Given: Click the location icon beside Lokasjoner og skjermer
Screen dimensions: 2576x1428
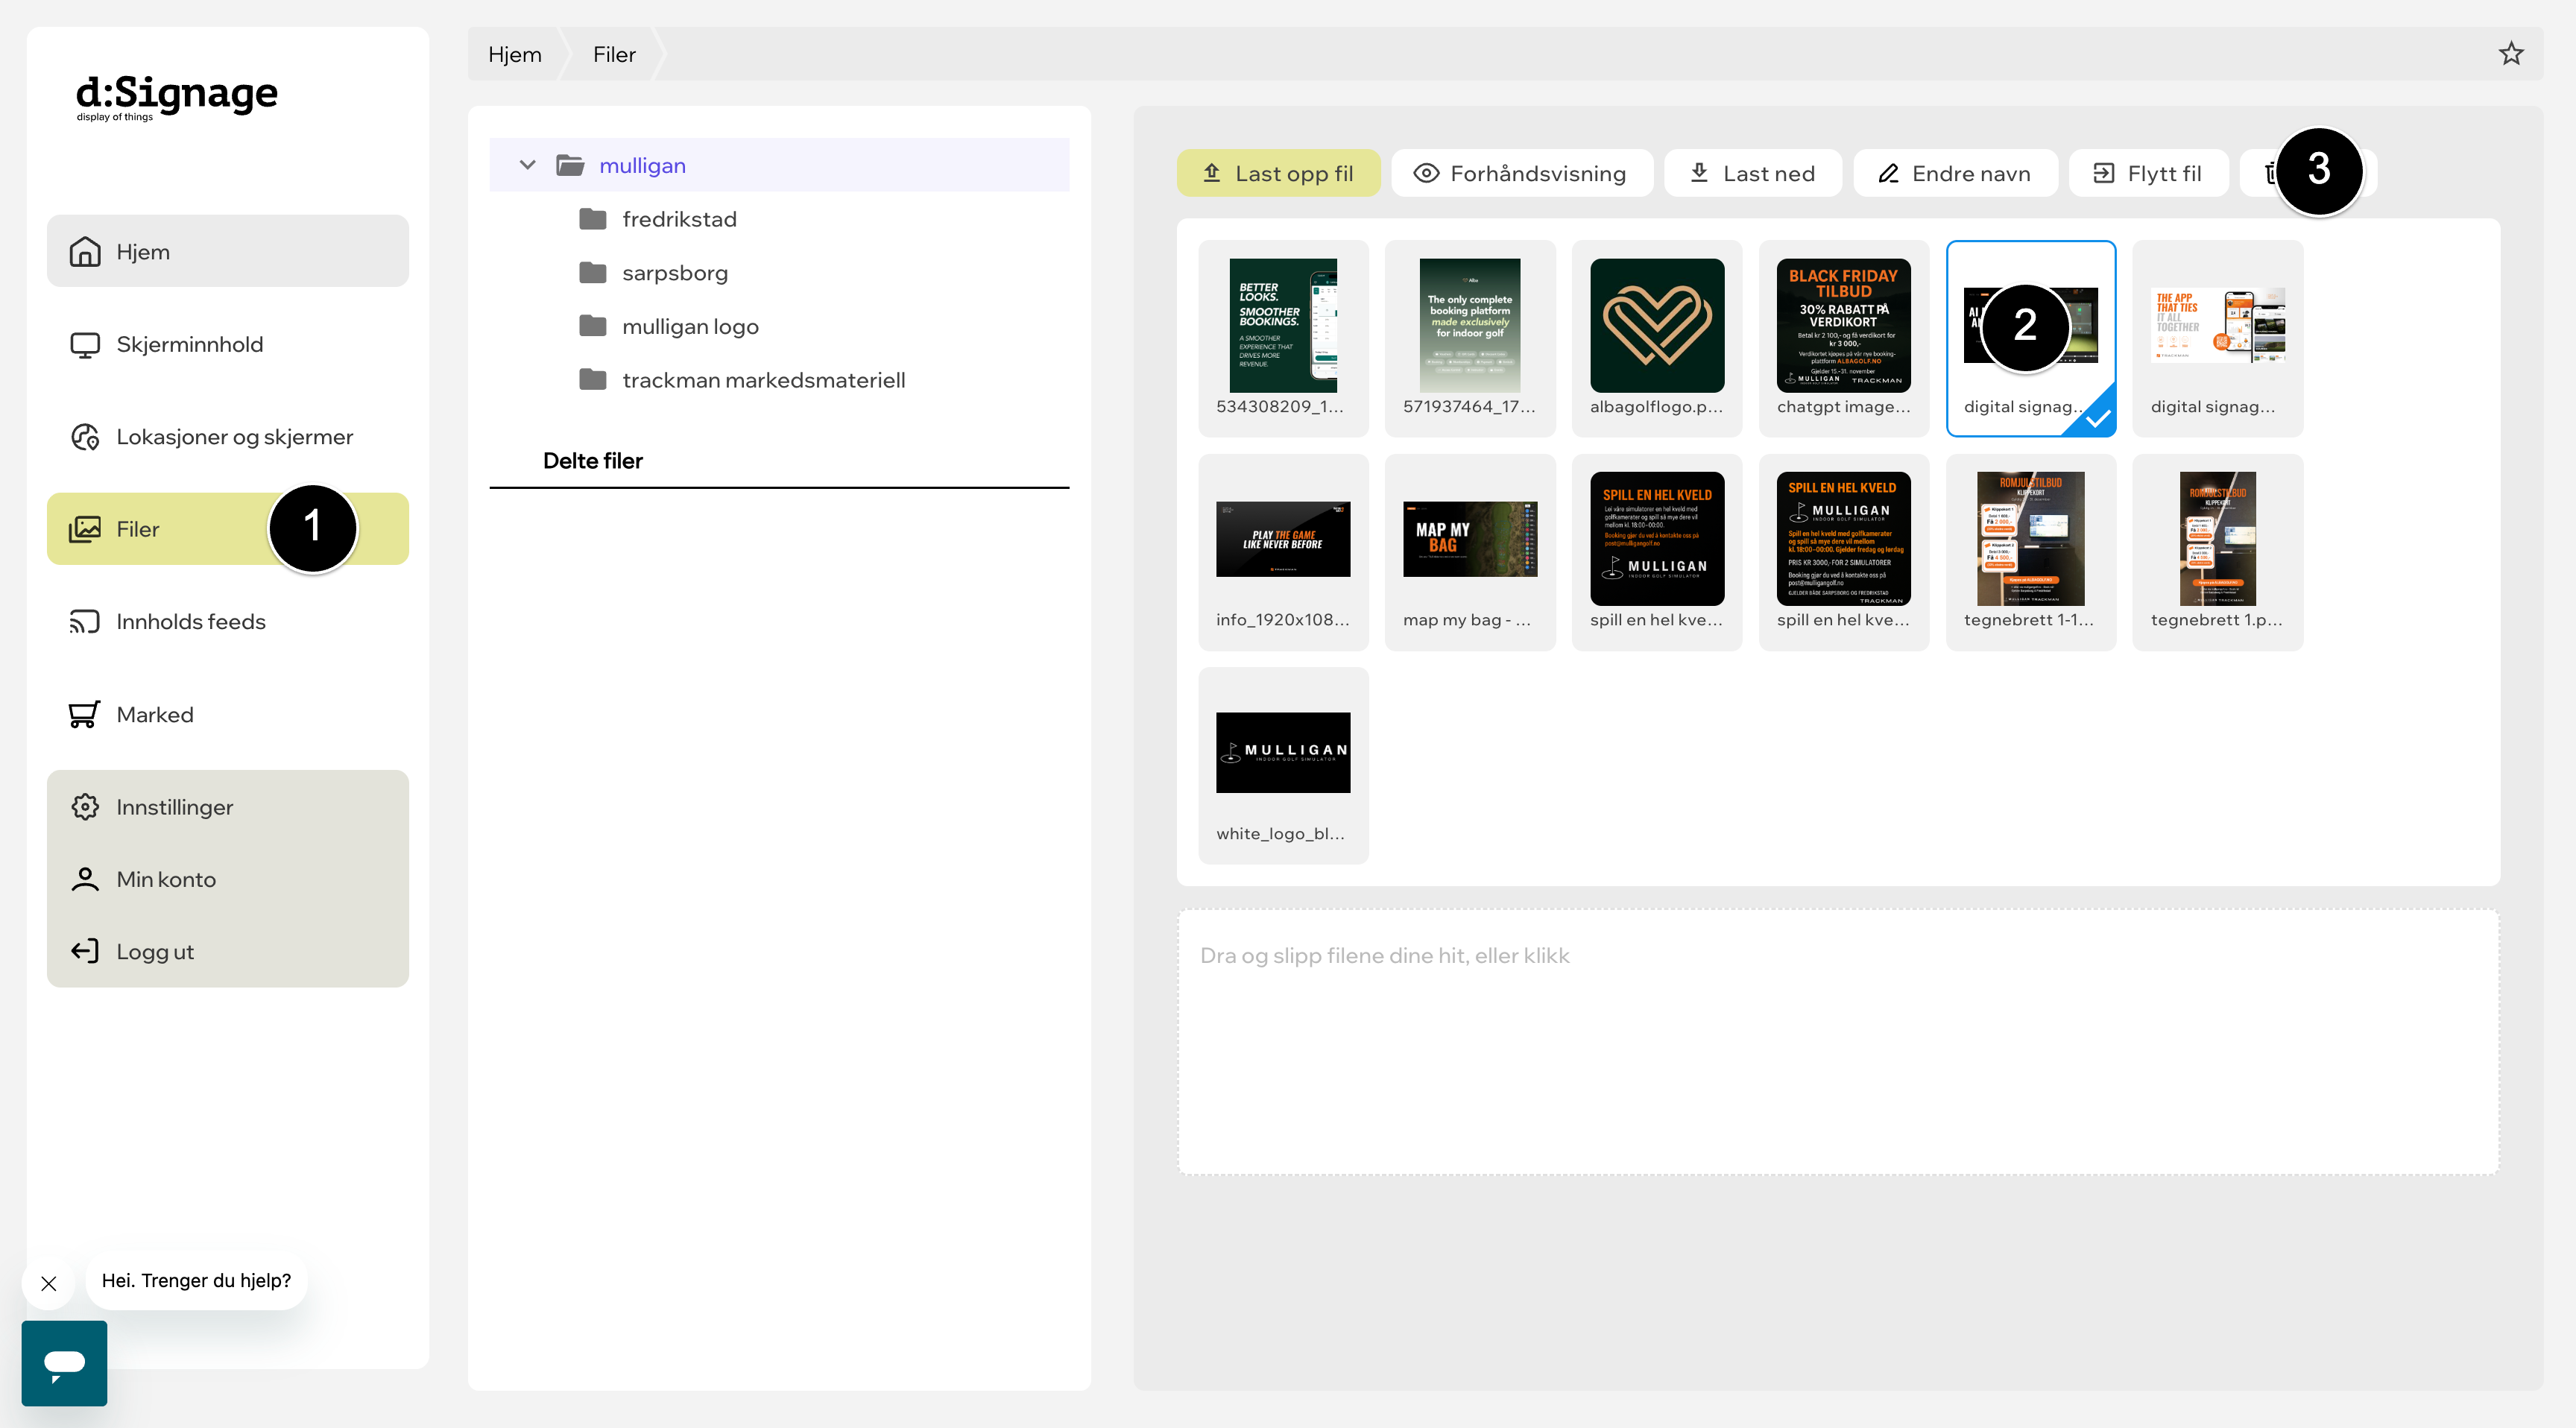Looking at the screenshot, I should (85, 437).
